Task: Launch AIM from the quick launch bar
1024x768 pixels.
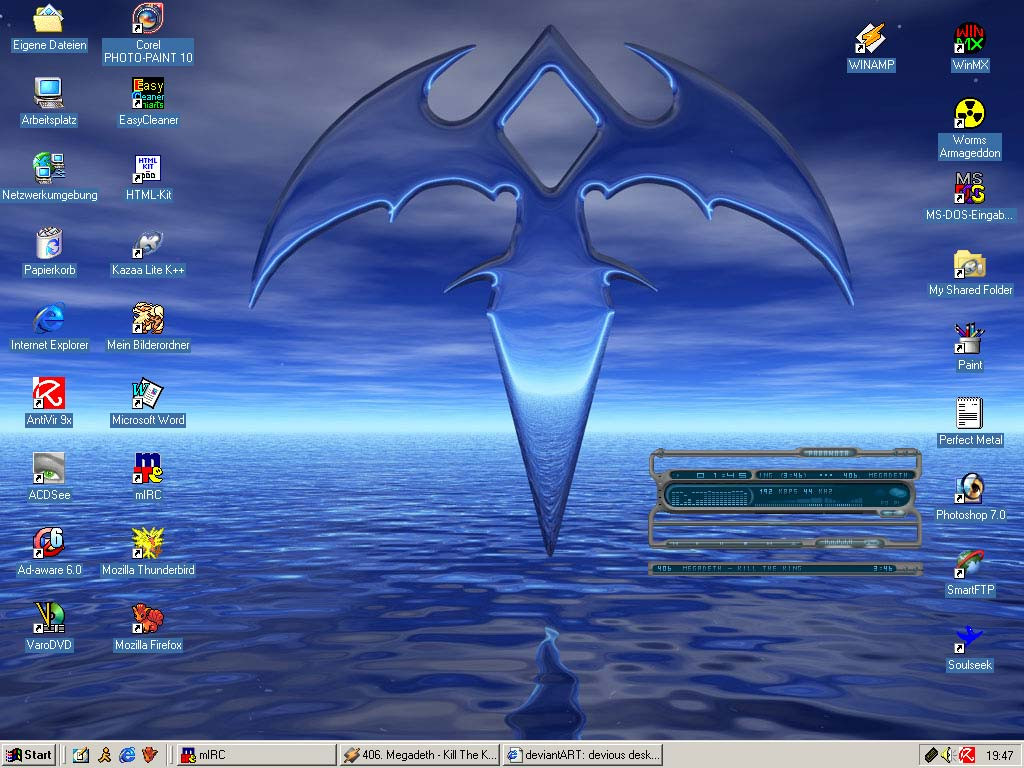Action: pos(104,755)
